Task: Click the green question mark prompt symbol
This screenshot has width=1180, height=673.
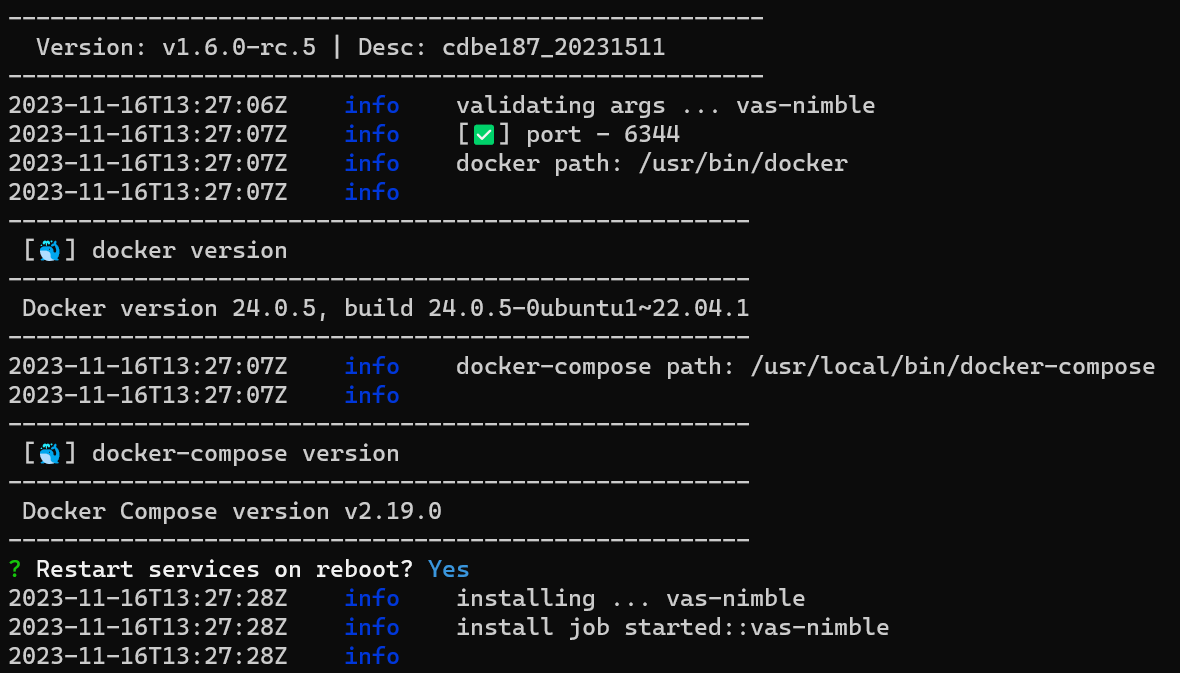Action: pos(15,569)
